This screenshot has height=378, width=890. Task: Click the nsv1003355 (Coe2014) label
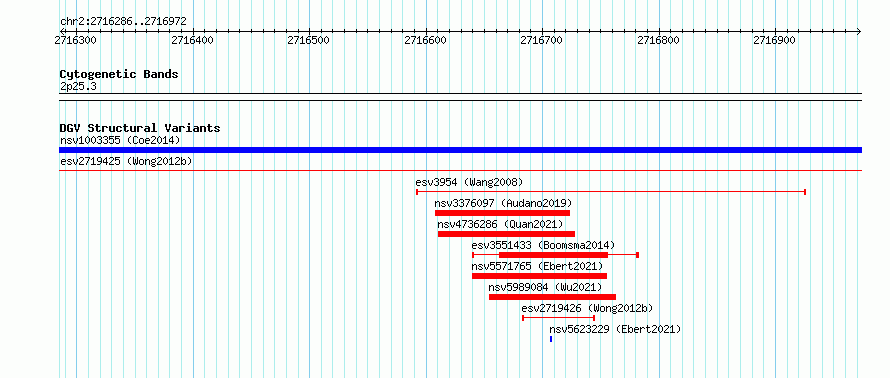click(x=120, y=140)
